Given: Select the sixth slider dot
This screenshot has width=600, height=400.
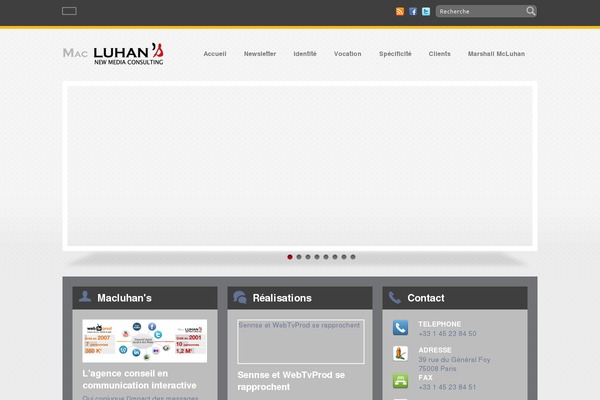Looking at the screenshot, I should pos(335,257).
